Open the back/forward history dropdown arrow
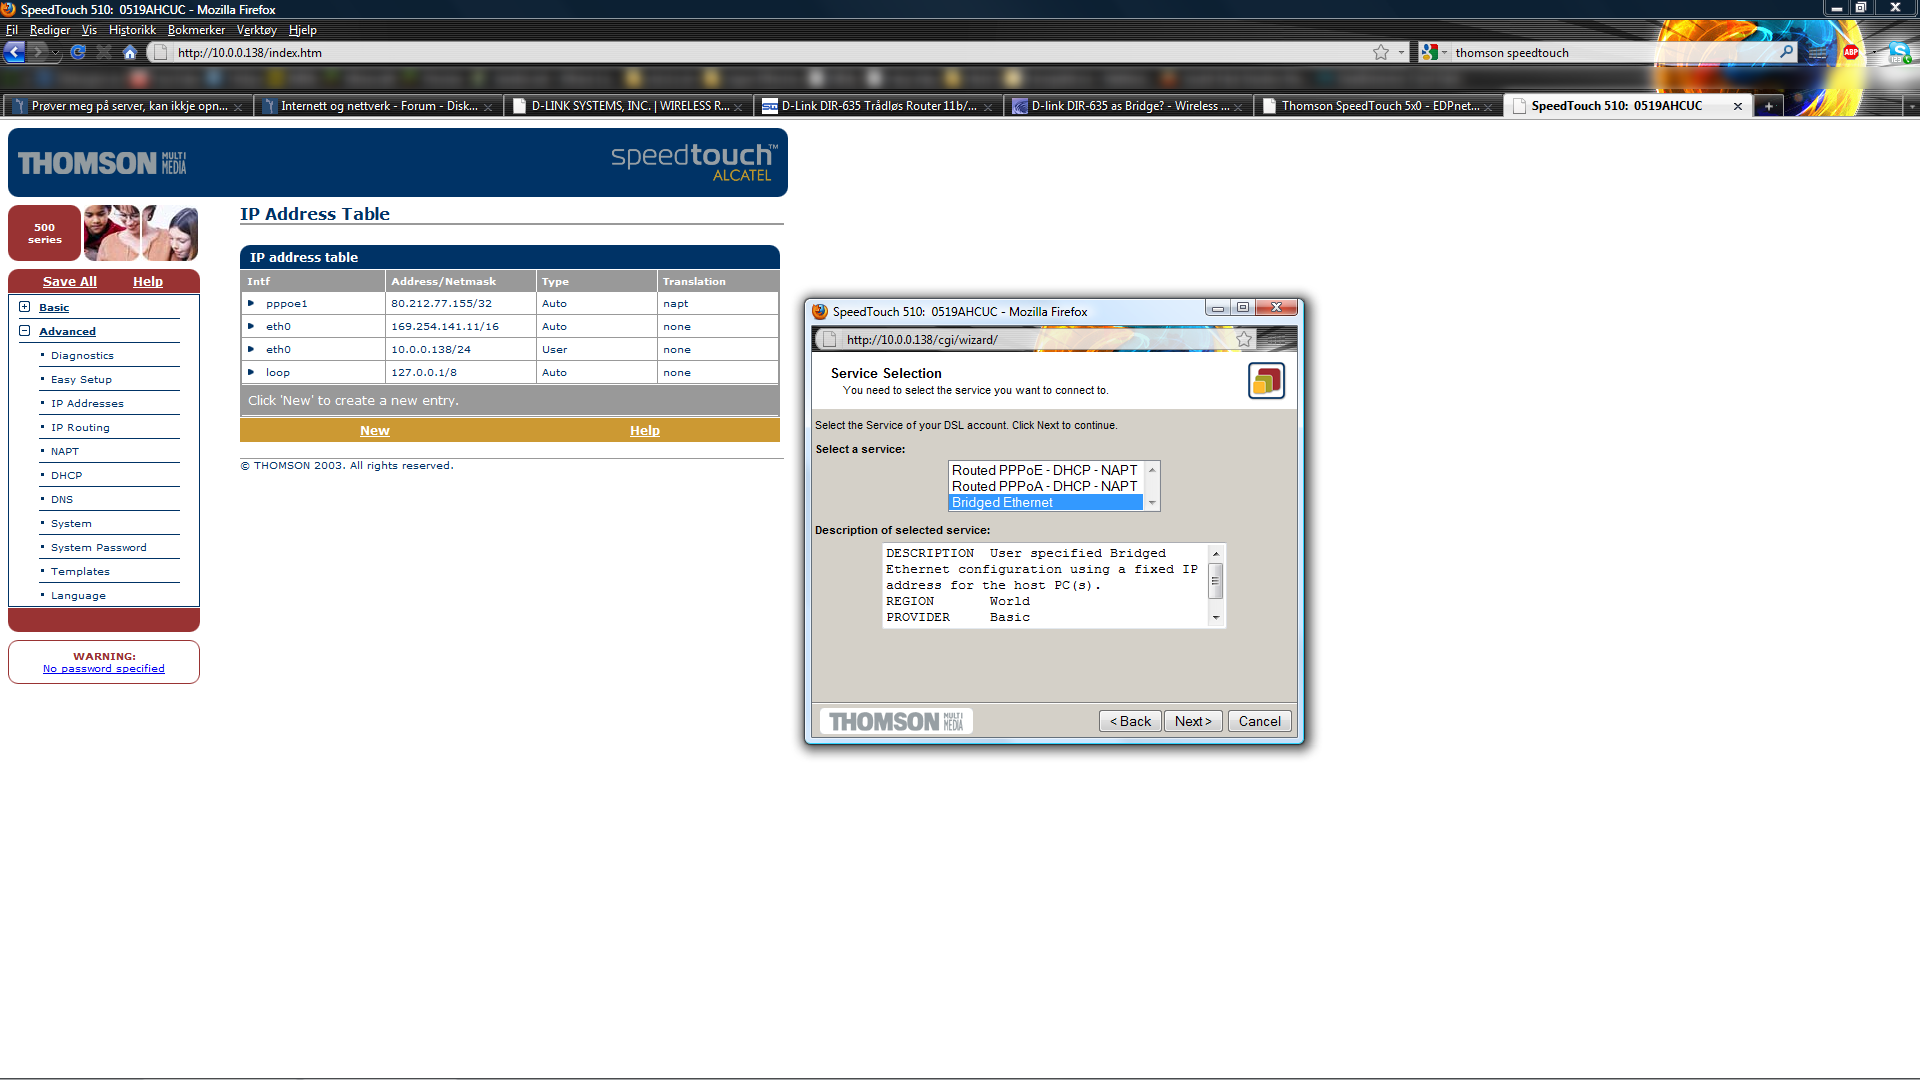This screenshot has height=1080, width=1920. (x=56, y=52)
